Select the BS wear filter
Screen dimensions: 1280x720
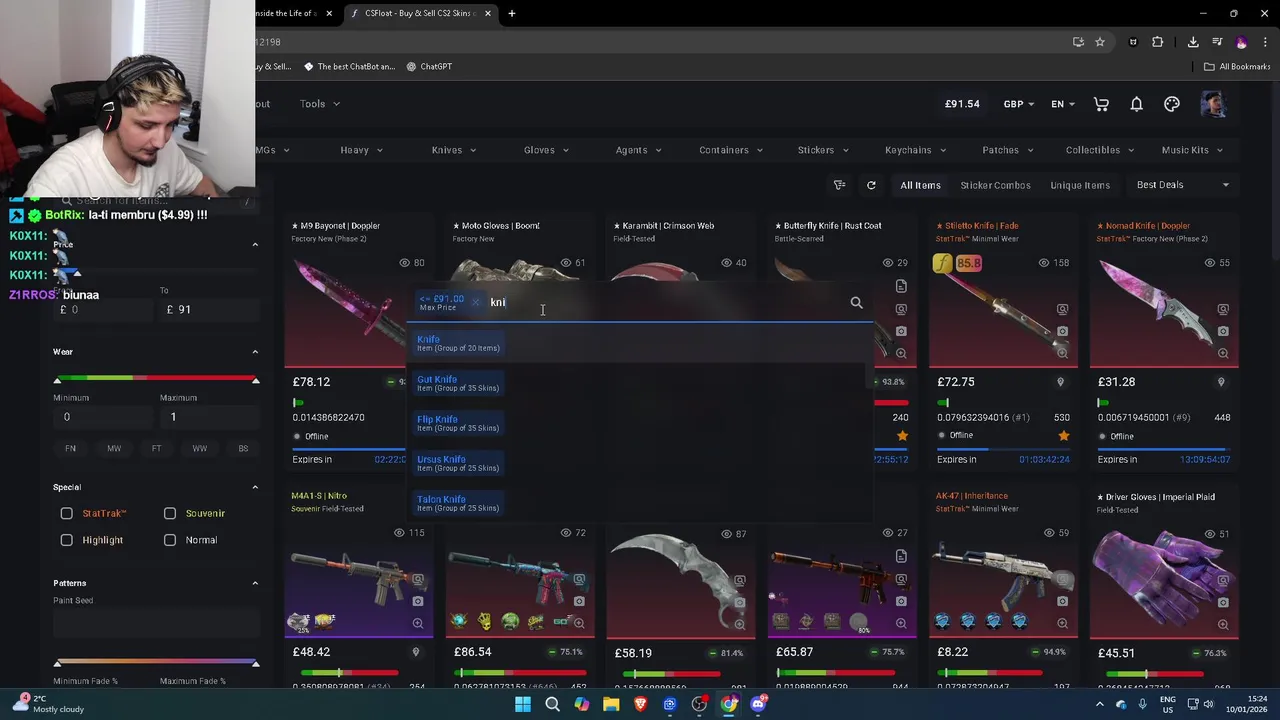coord(243,448)
